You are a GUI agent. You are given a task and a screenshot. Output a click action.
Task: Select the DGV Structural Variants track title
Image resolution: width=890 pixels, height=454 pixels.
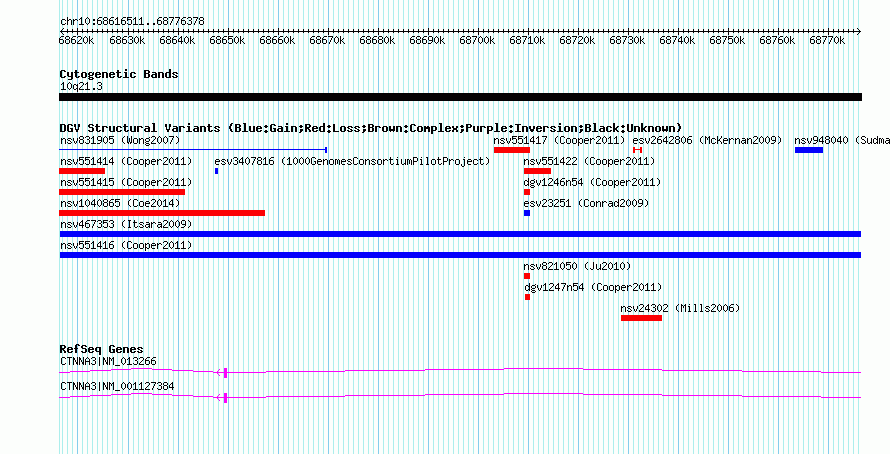[x=371, y=128]
